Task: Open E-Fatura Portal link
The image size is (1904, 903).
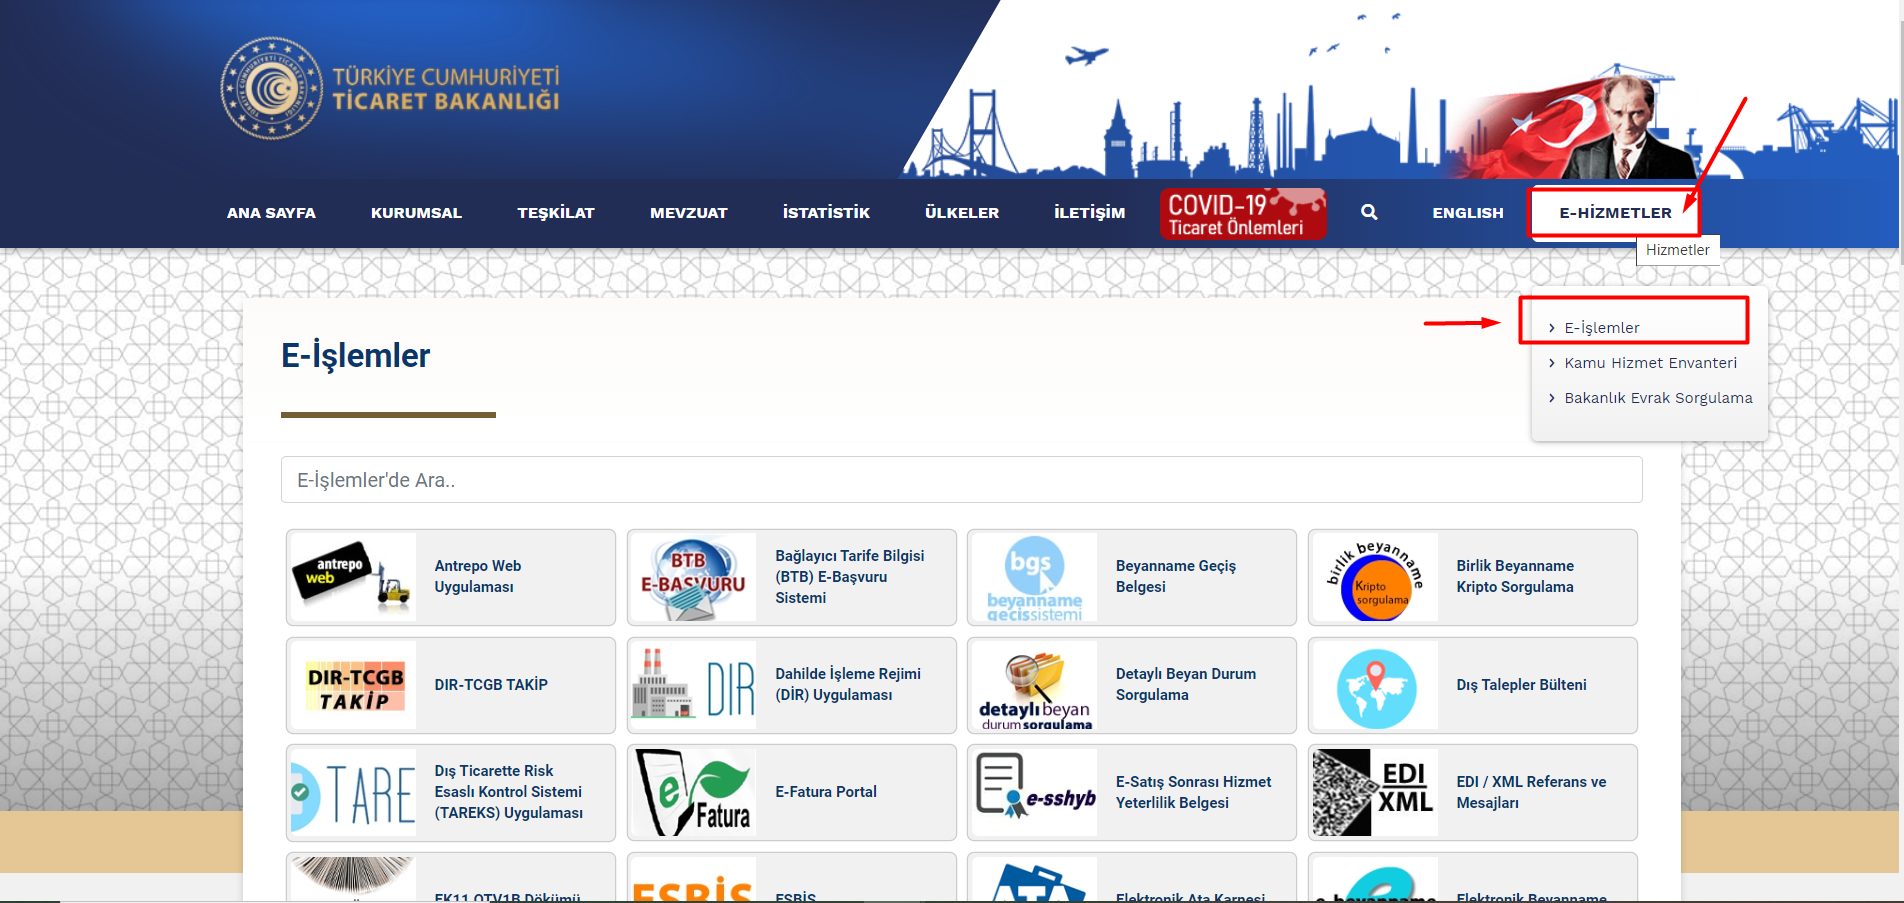Action: 826,792
